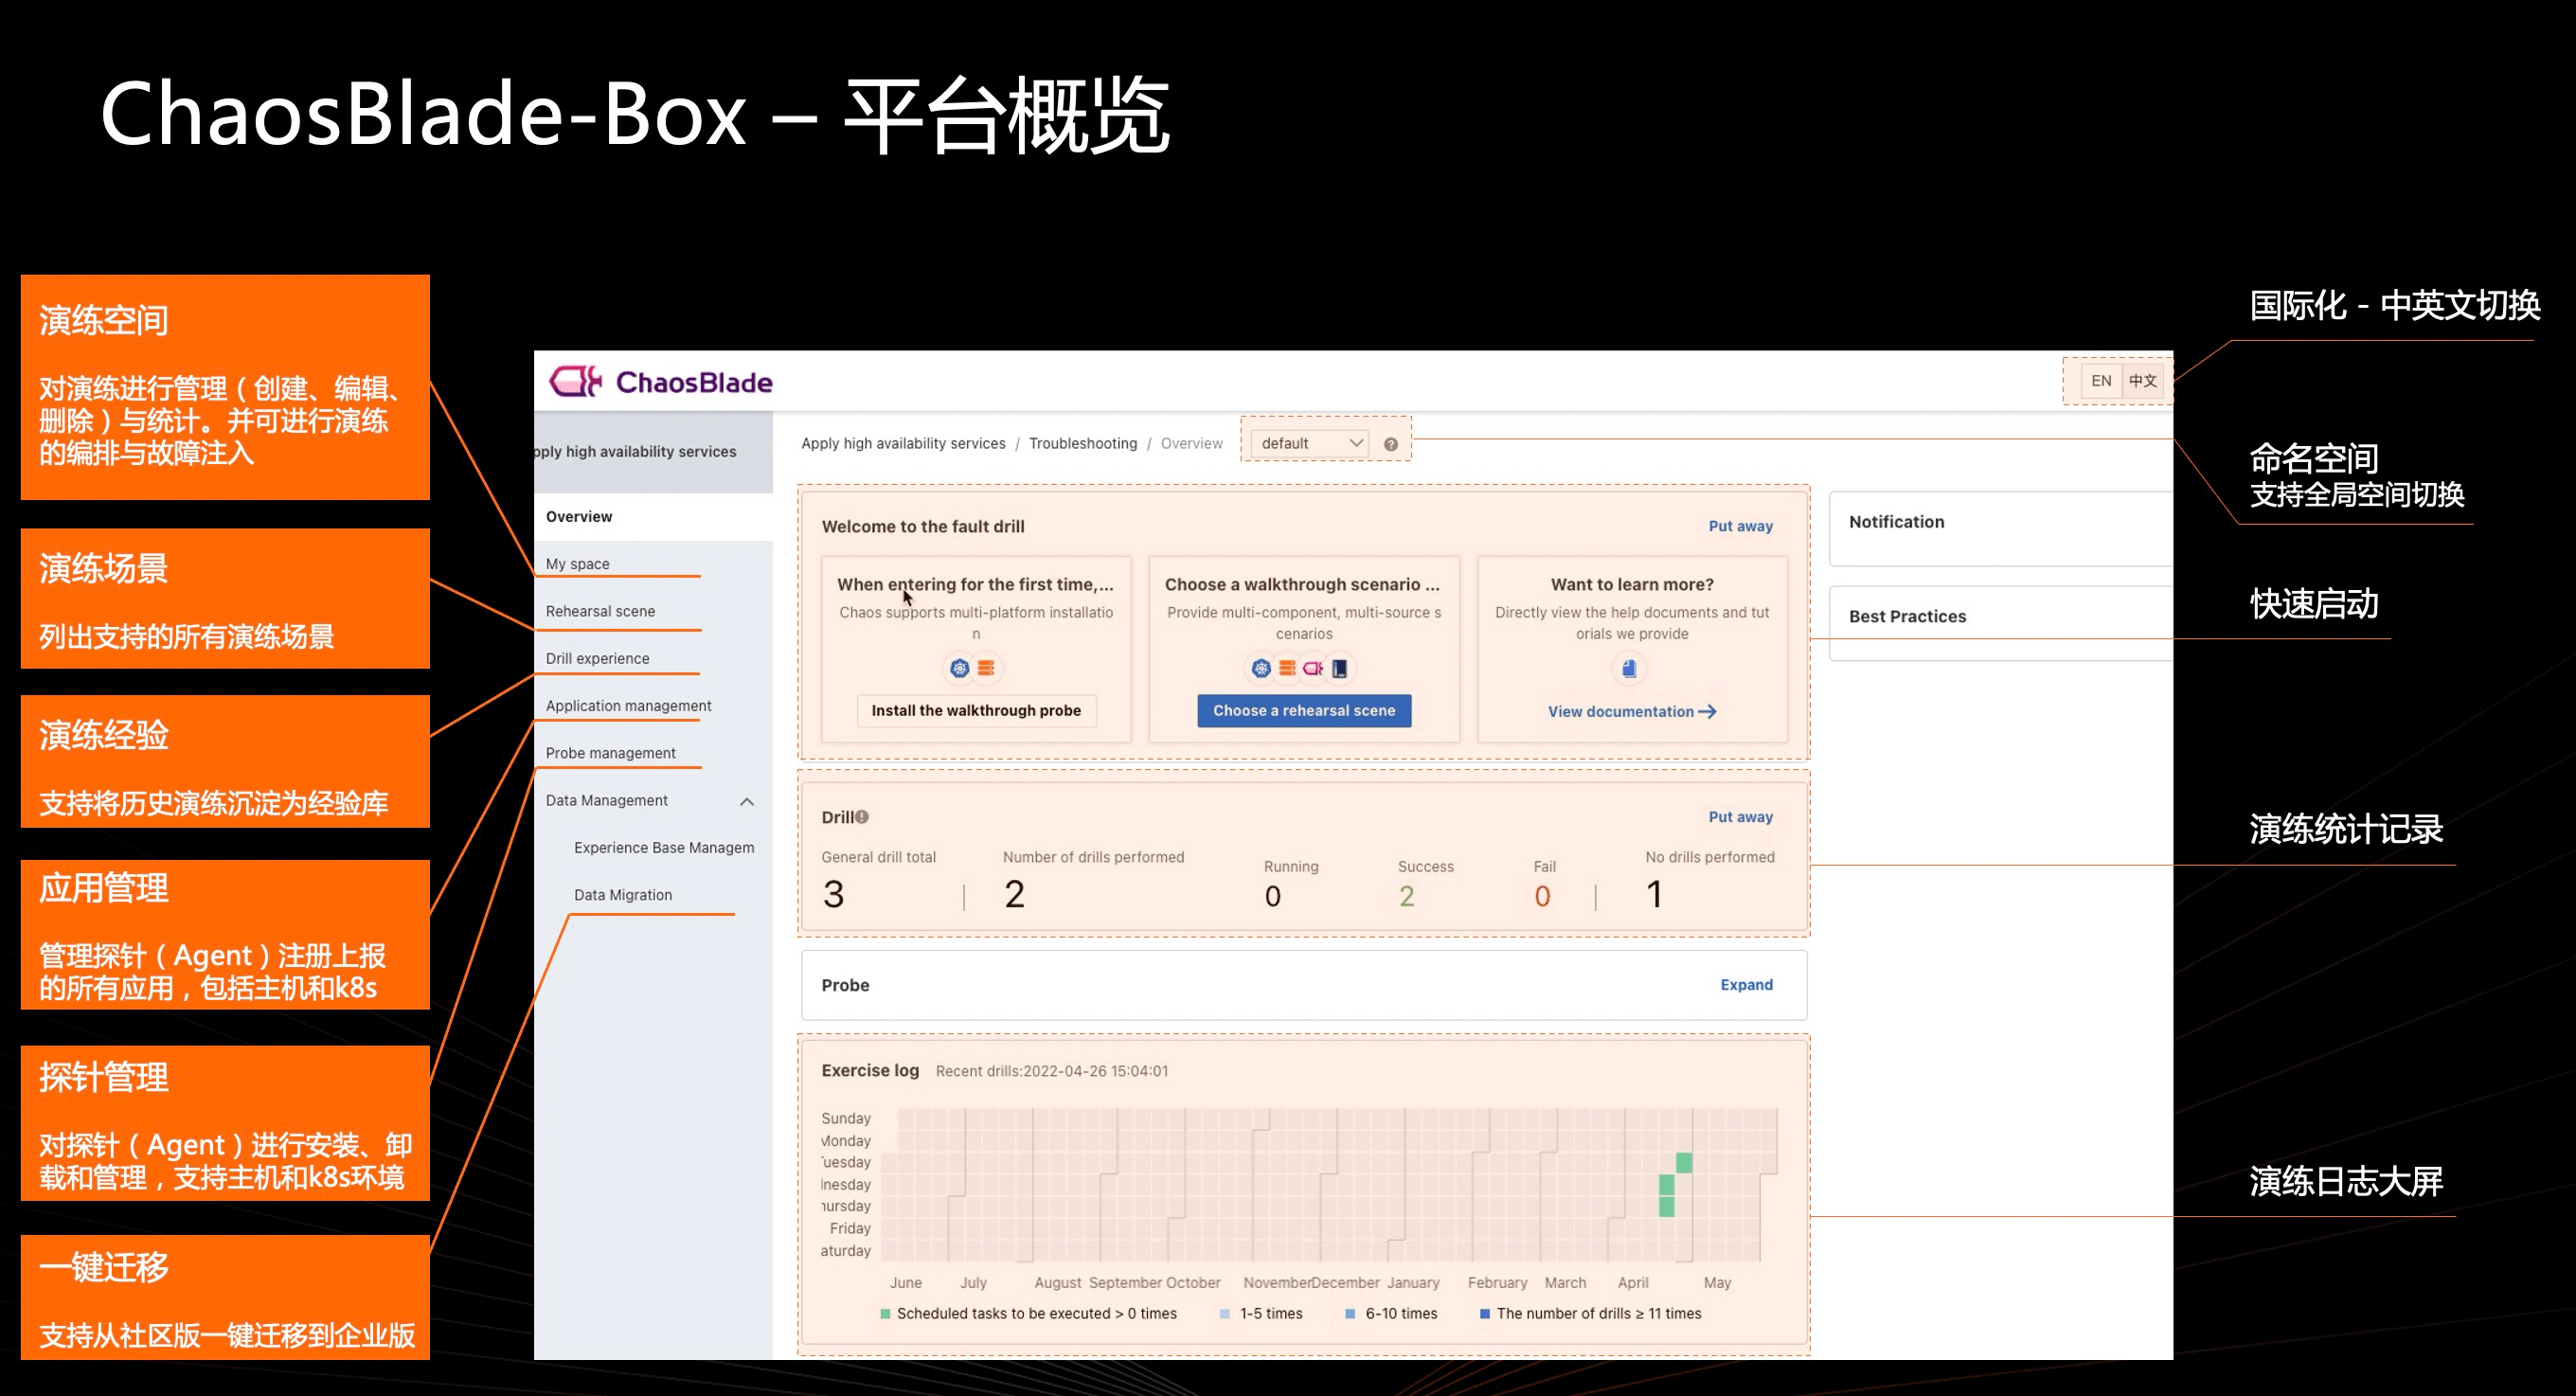Open My space in sidebar
The width and height of the screenshot is (2576, 1396).
[x=577, y=564]
